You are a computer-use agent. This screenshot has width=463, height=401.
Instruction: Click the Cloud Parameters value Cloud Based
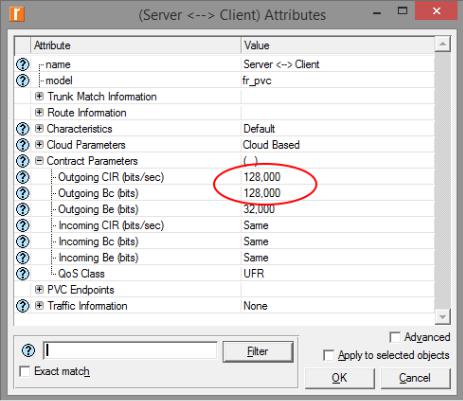[x=271, y=145]
